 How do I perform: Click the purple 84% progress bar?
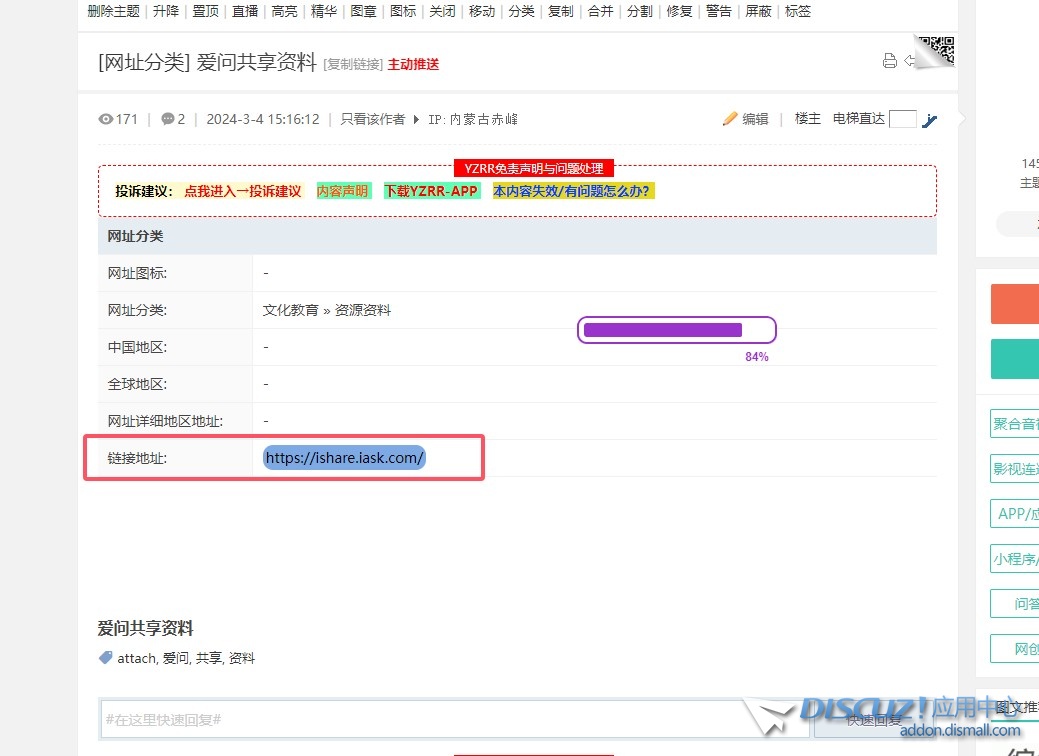(676, 330)
